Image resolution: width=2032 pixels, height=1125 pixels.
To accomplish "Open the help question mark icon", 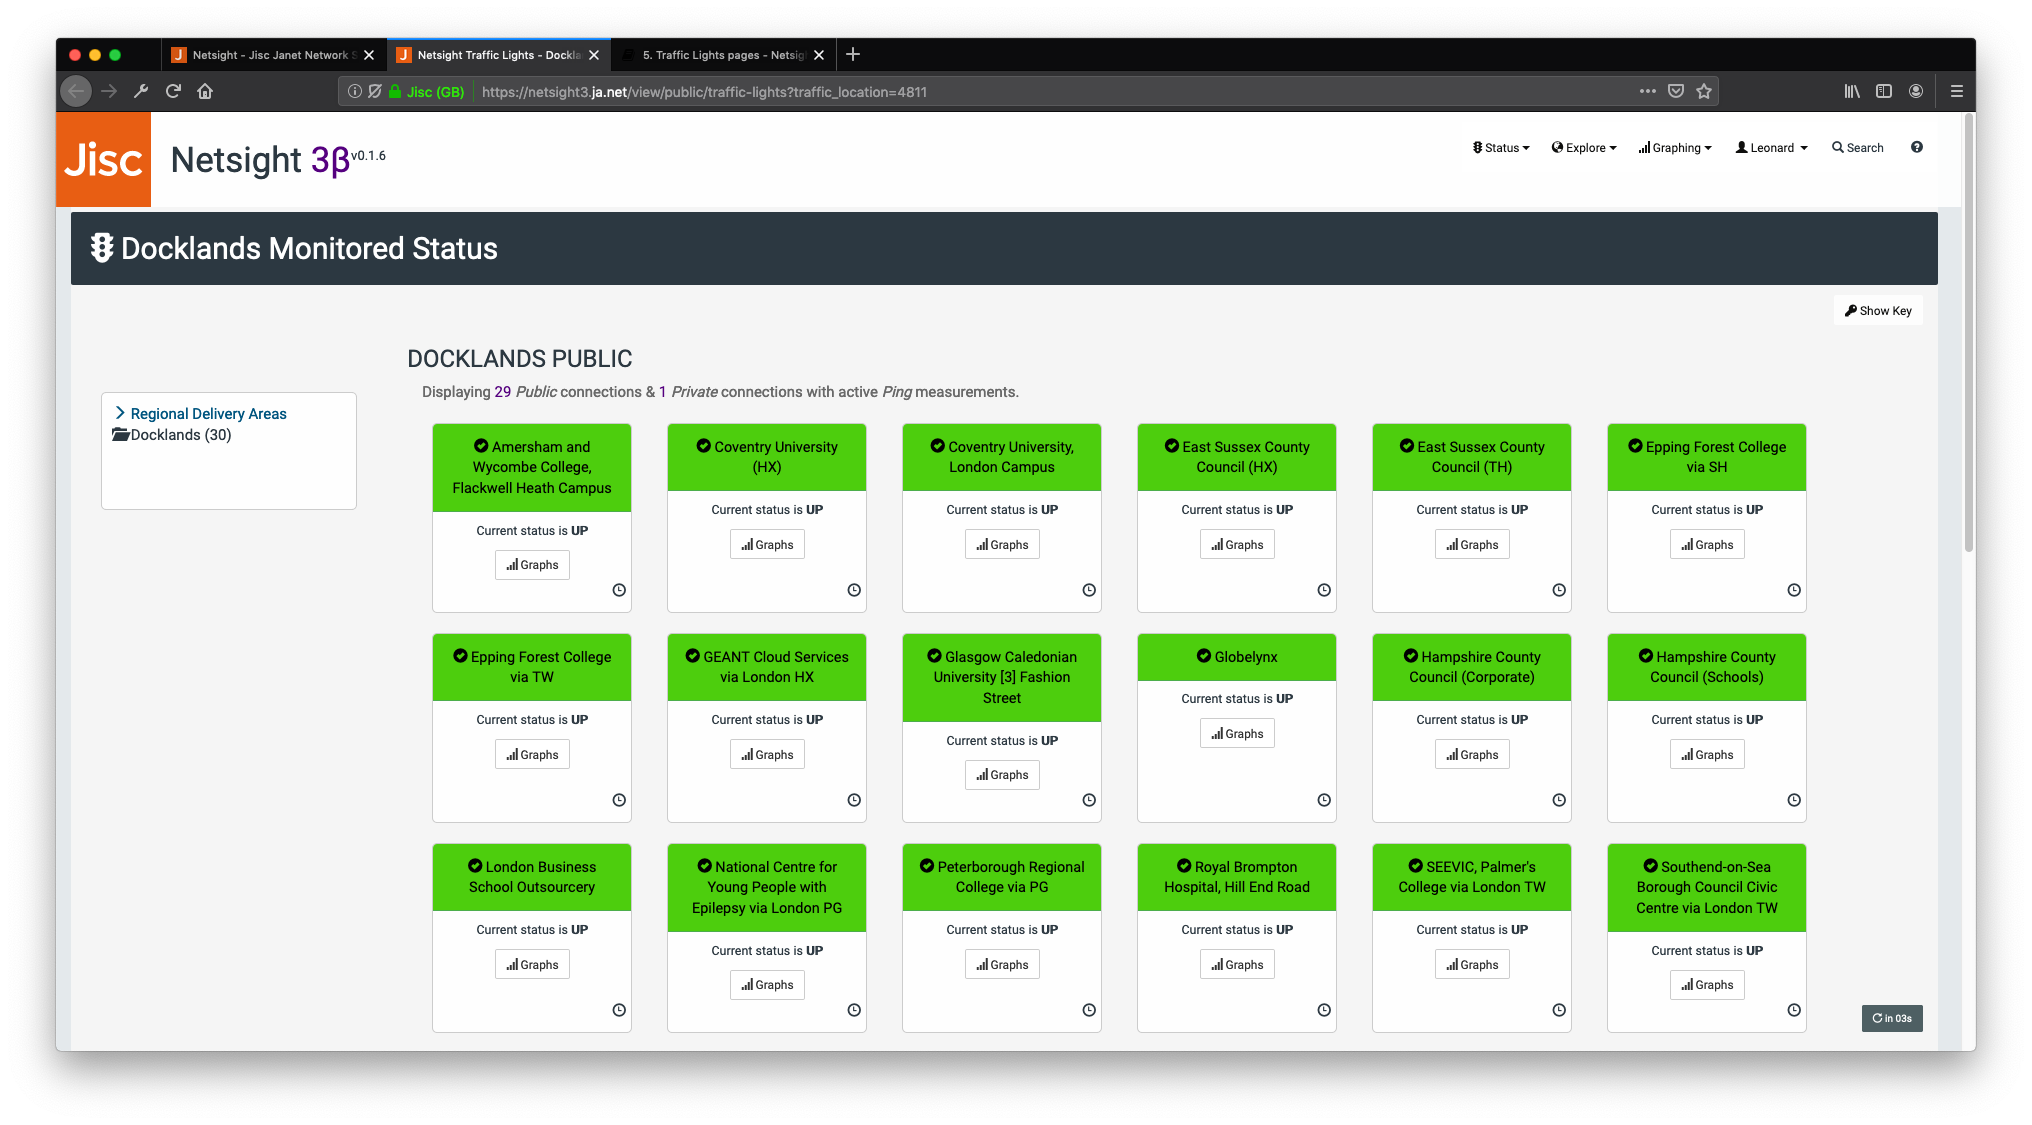I will (1916, 147).
